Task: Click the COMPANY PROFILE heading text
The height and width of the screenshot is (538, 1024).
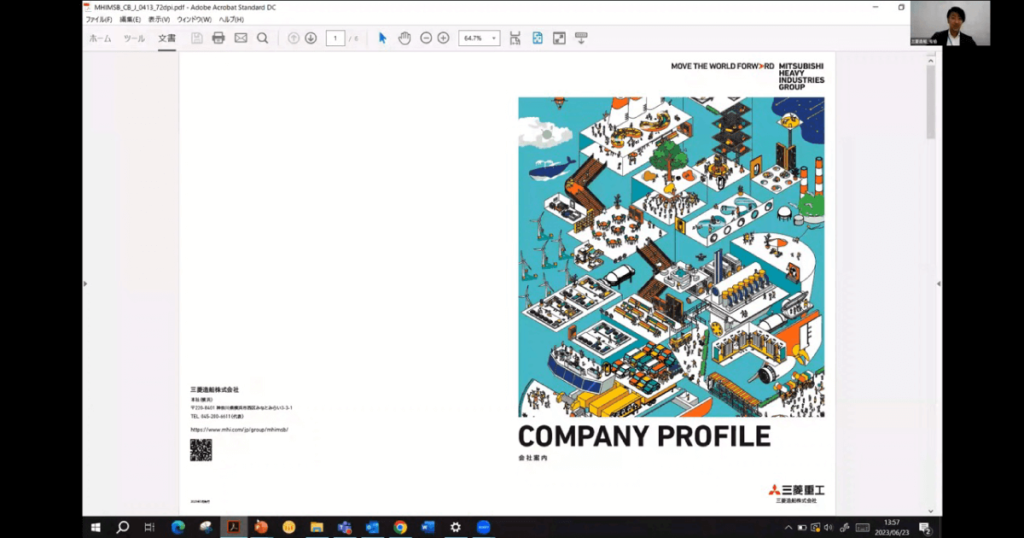Action: tap(644, 436)
